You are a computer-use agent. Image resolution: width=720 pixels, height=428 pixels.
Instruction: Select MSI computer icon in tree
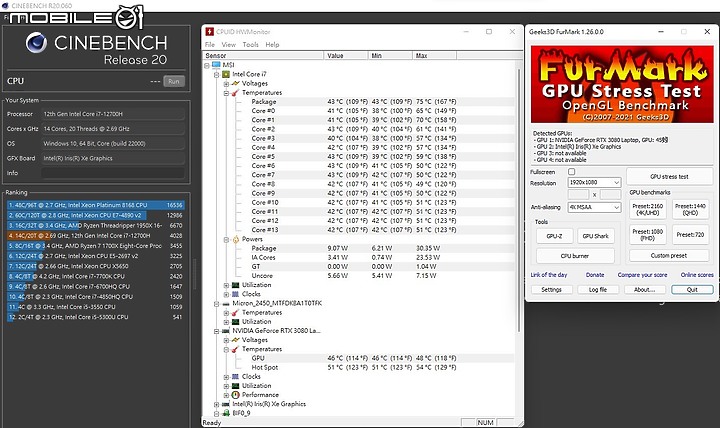coord(216,65)
